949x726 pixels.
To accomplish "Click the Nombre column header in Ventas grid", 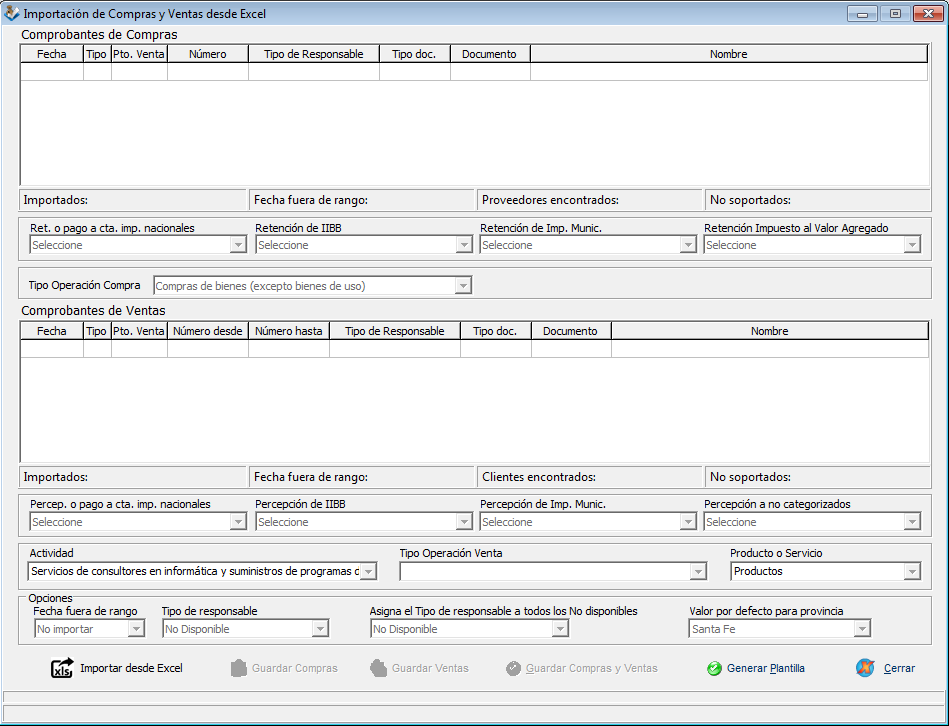I will tap(769, 331).
